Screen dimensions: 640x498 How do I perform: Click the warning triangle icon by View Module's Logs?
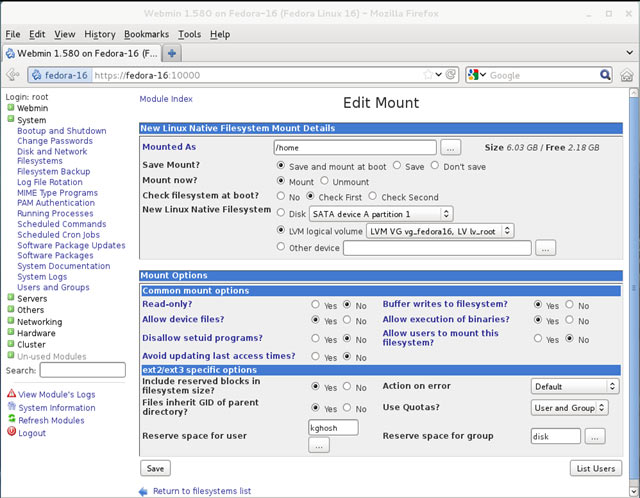[11, 394]
